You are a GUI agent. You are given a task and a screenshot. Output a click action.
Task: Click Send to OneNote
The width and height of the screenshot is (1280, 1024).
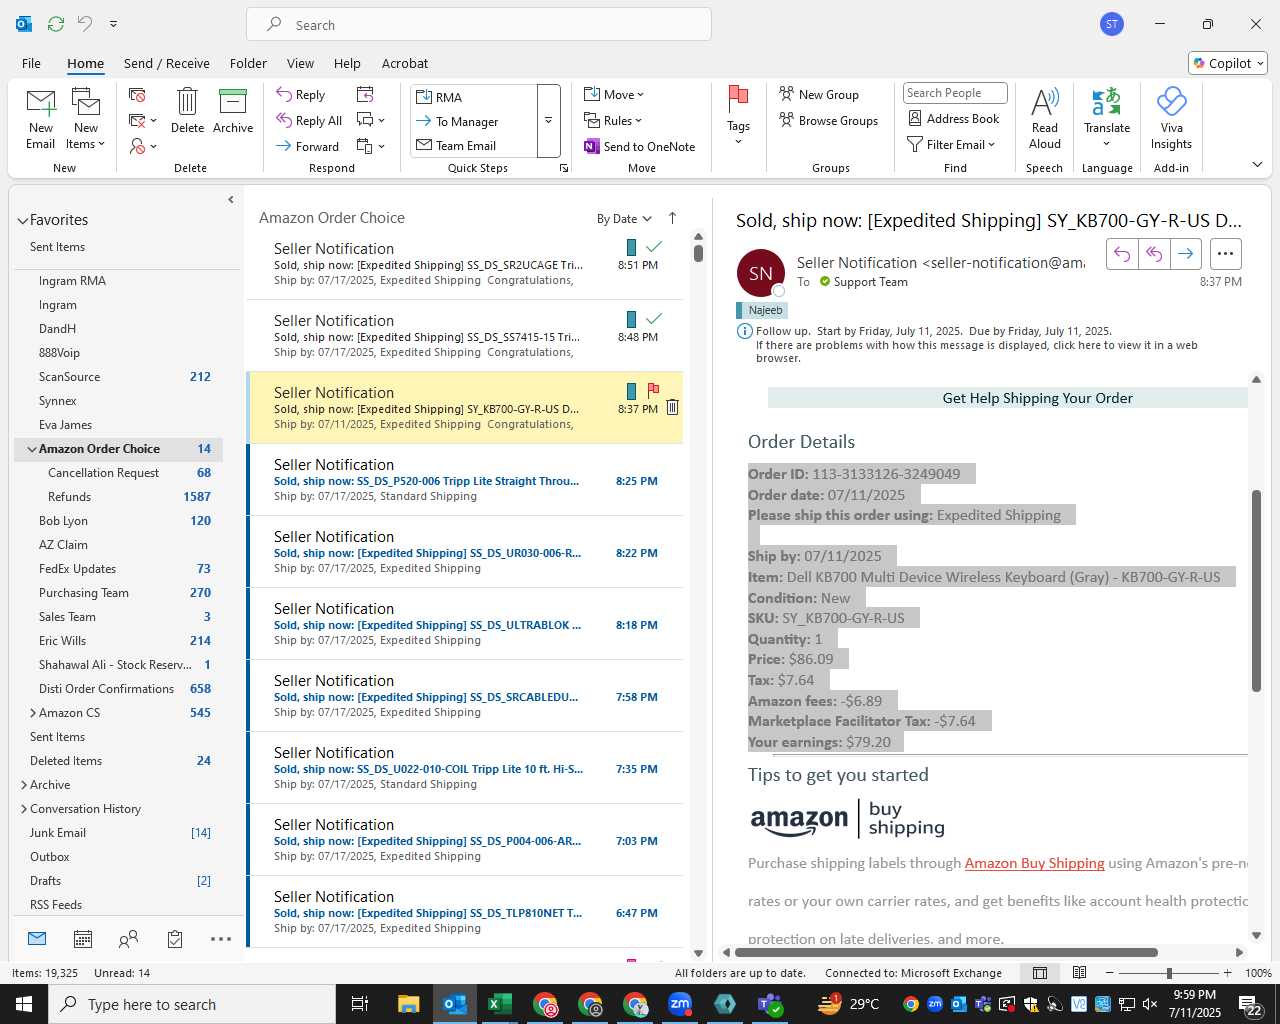tap(640, 147)
